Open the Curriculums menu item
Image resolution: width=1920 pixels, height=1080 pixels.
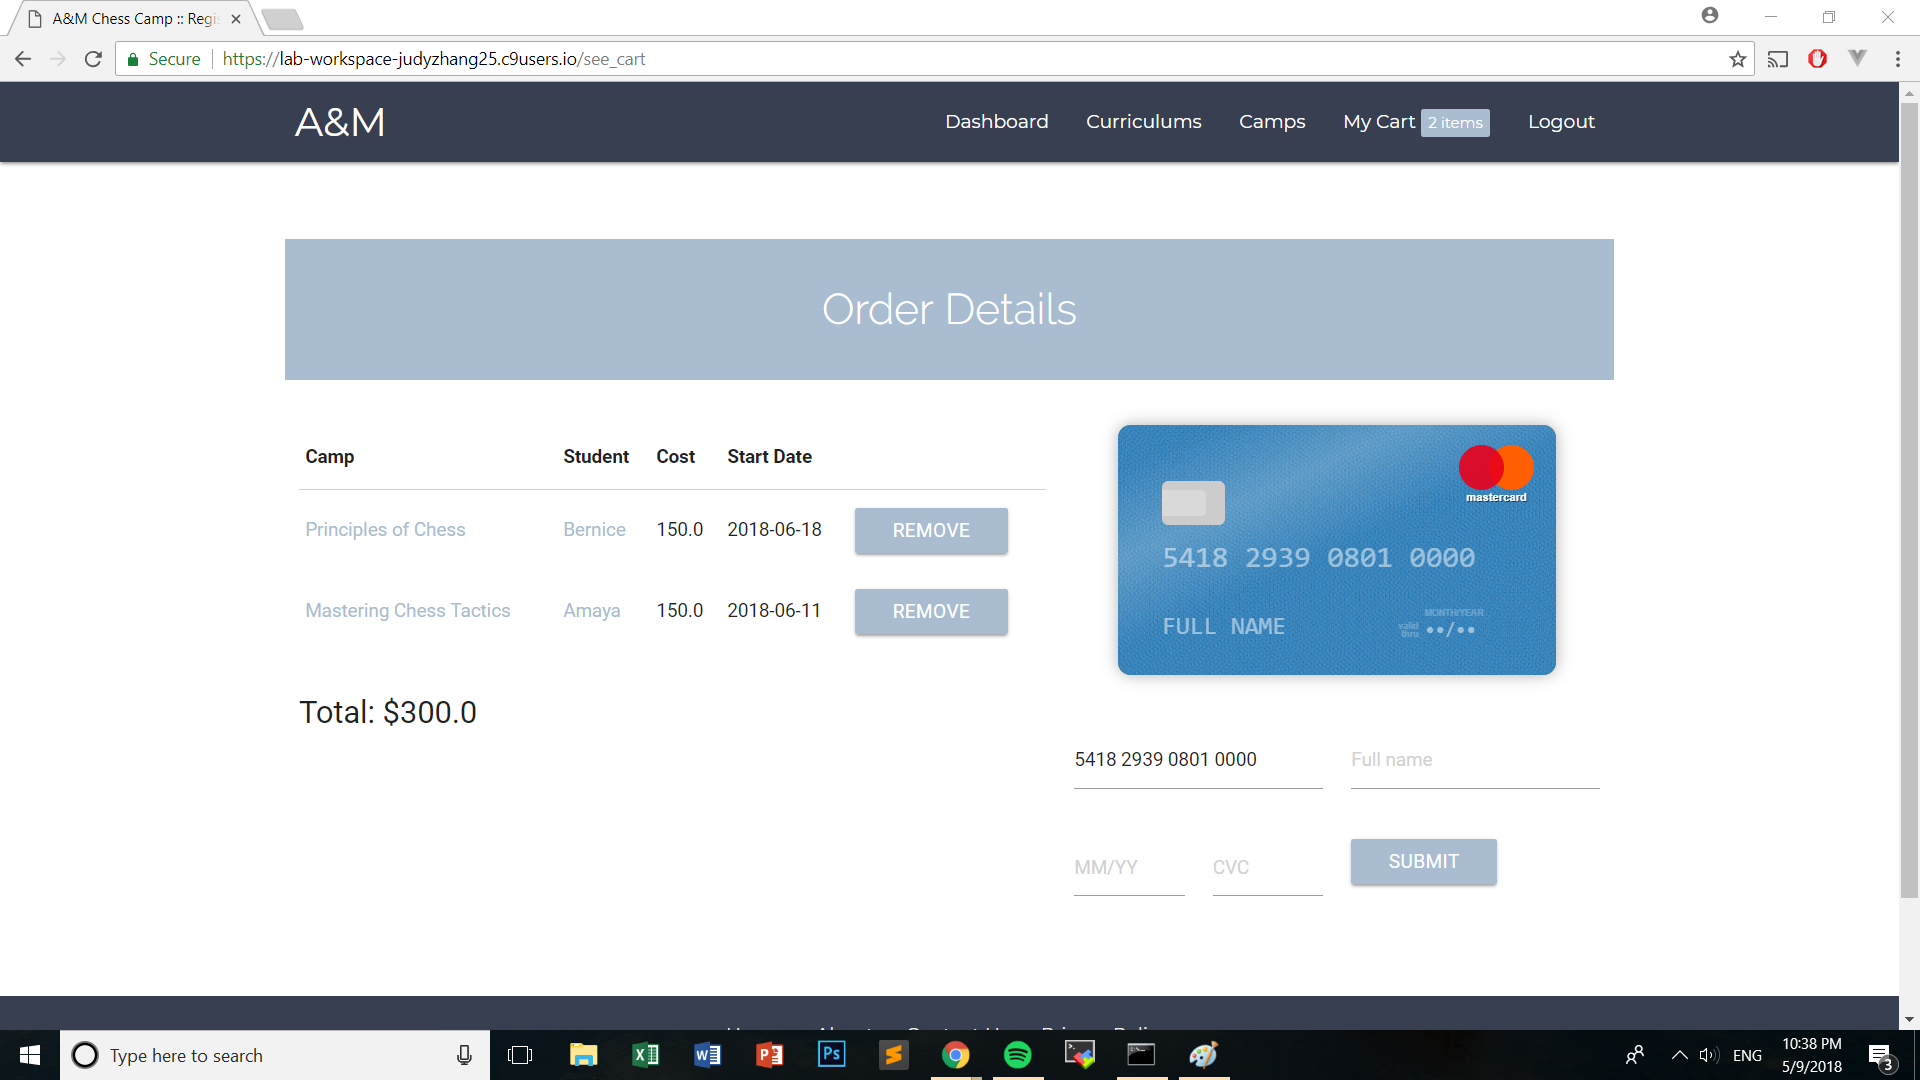pos(1143,122)
